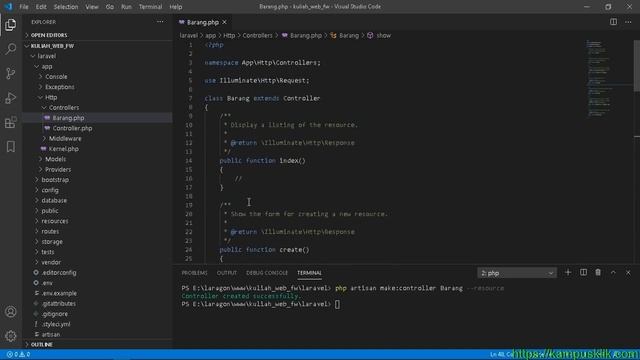The width and height of the screenshot is (640, 360).
Task: Close the Barang.php editor tab
Action: tap(224, 22)
